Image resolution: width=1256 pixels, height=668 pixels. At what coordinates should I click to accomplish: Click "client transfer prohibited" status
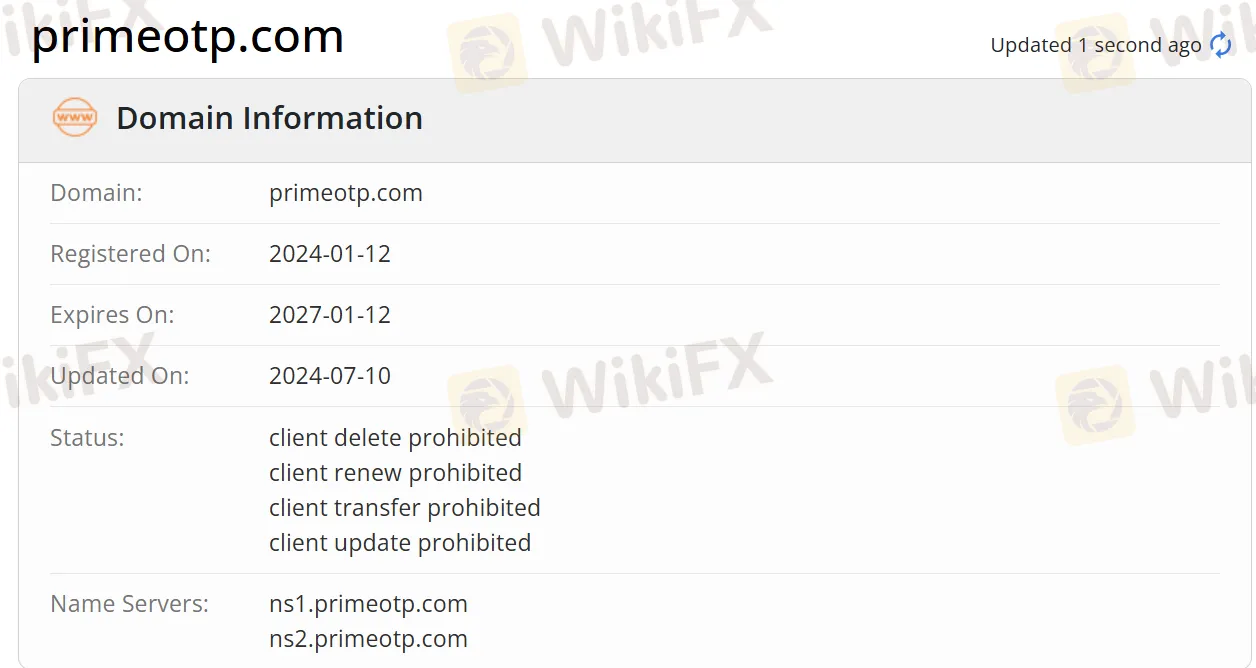(x=404, y=508)
